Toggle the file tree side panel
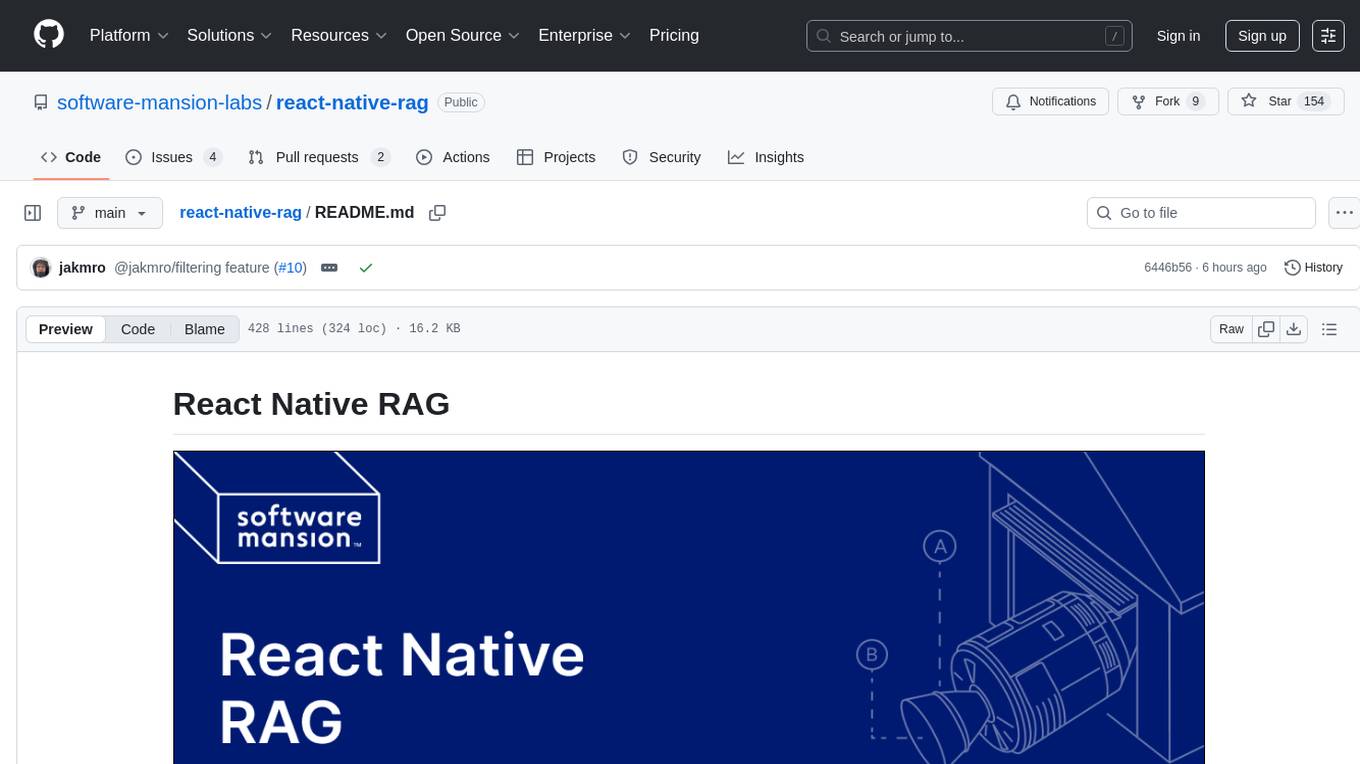The image size is (1360, 764). [x=33, y=213]
